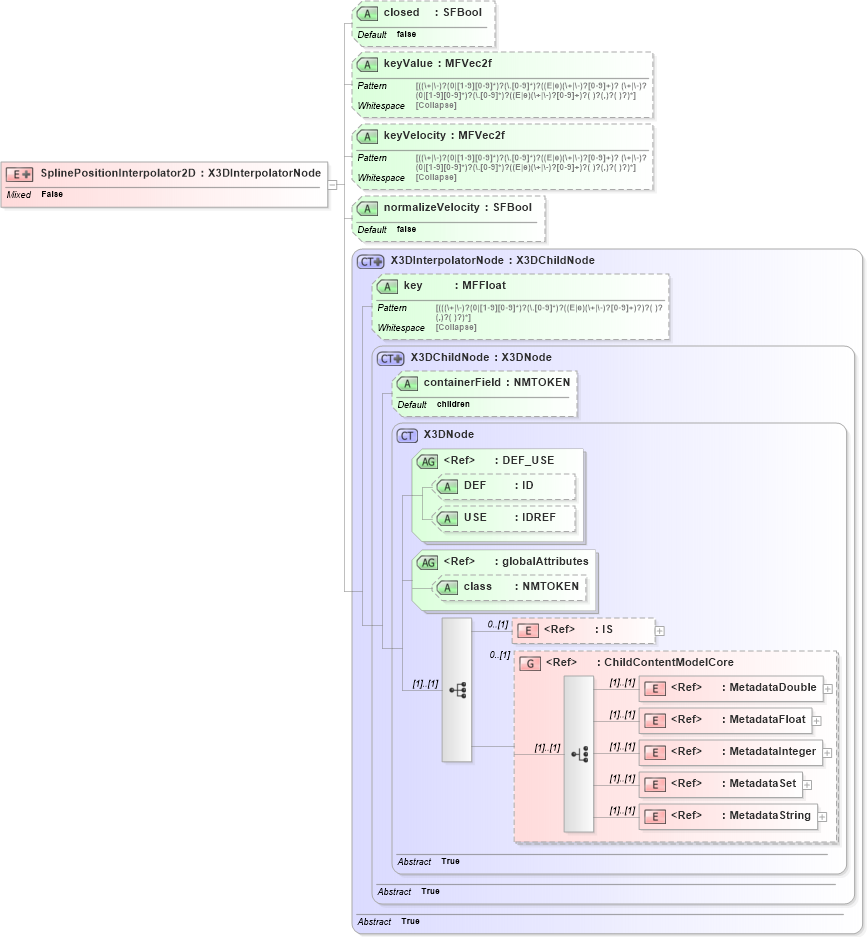
Task: Expand the MetadataFloat element reference
Action: point(817,721)
